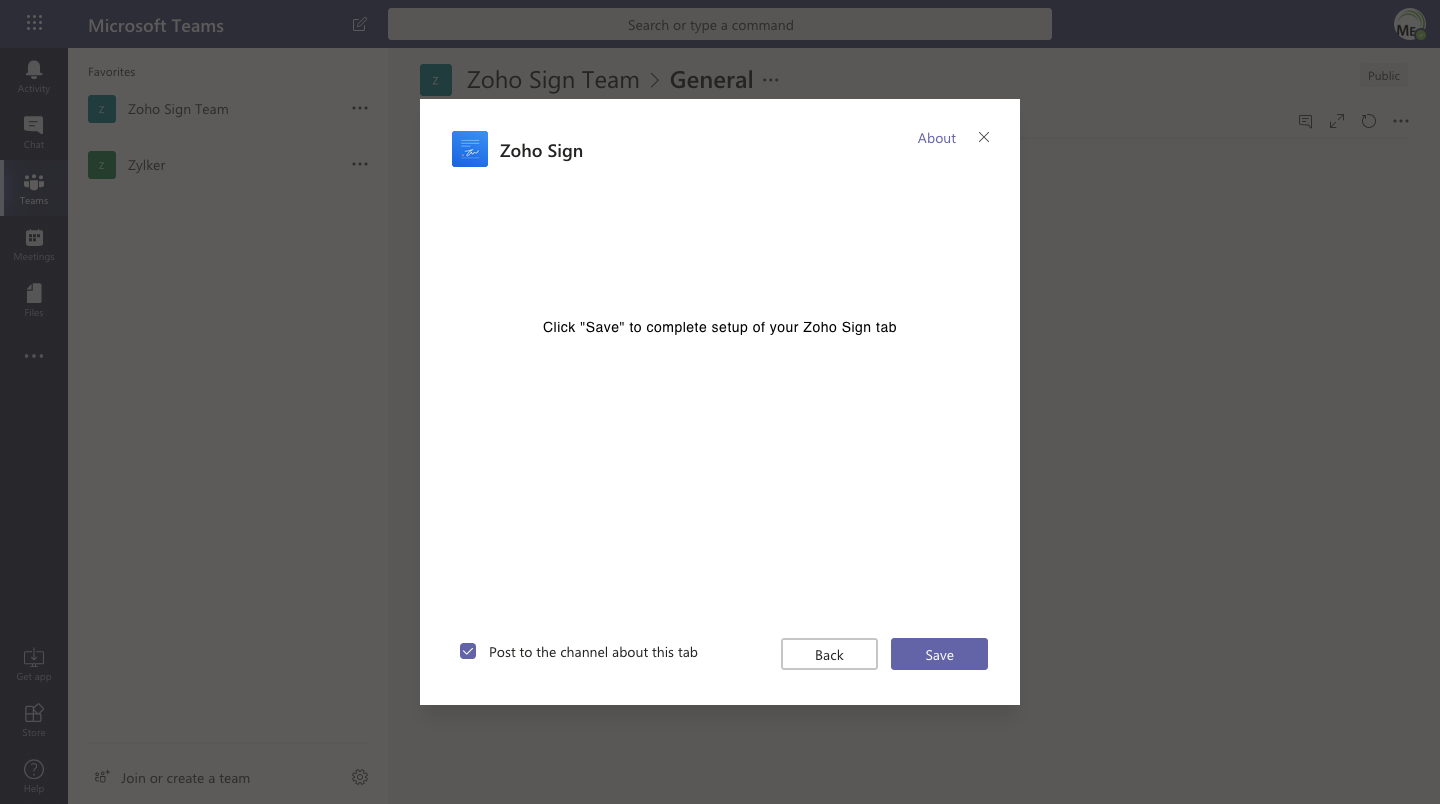The width and height of the screenshot is (1440, 804).
Task: Click Join or create a team
Action: pos(185,778)
